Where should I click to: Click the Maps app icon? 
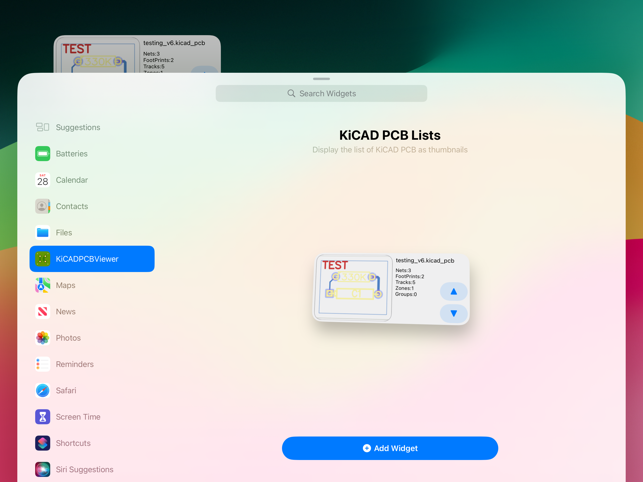pos(43,285)
